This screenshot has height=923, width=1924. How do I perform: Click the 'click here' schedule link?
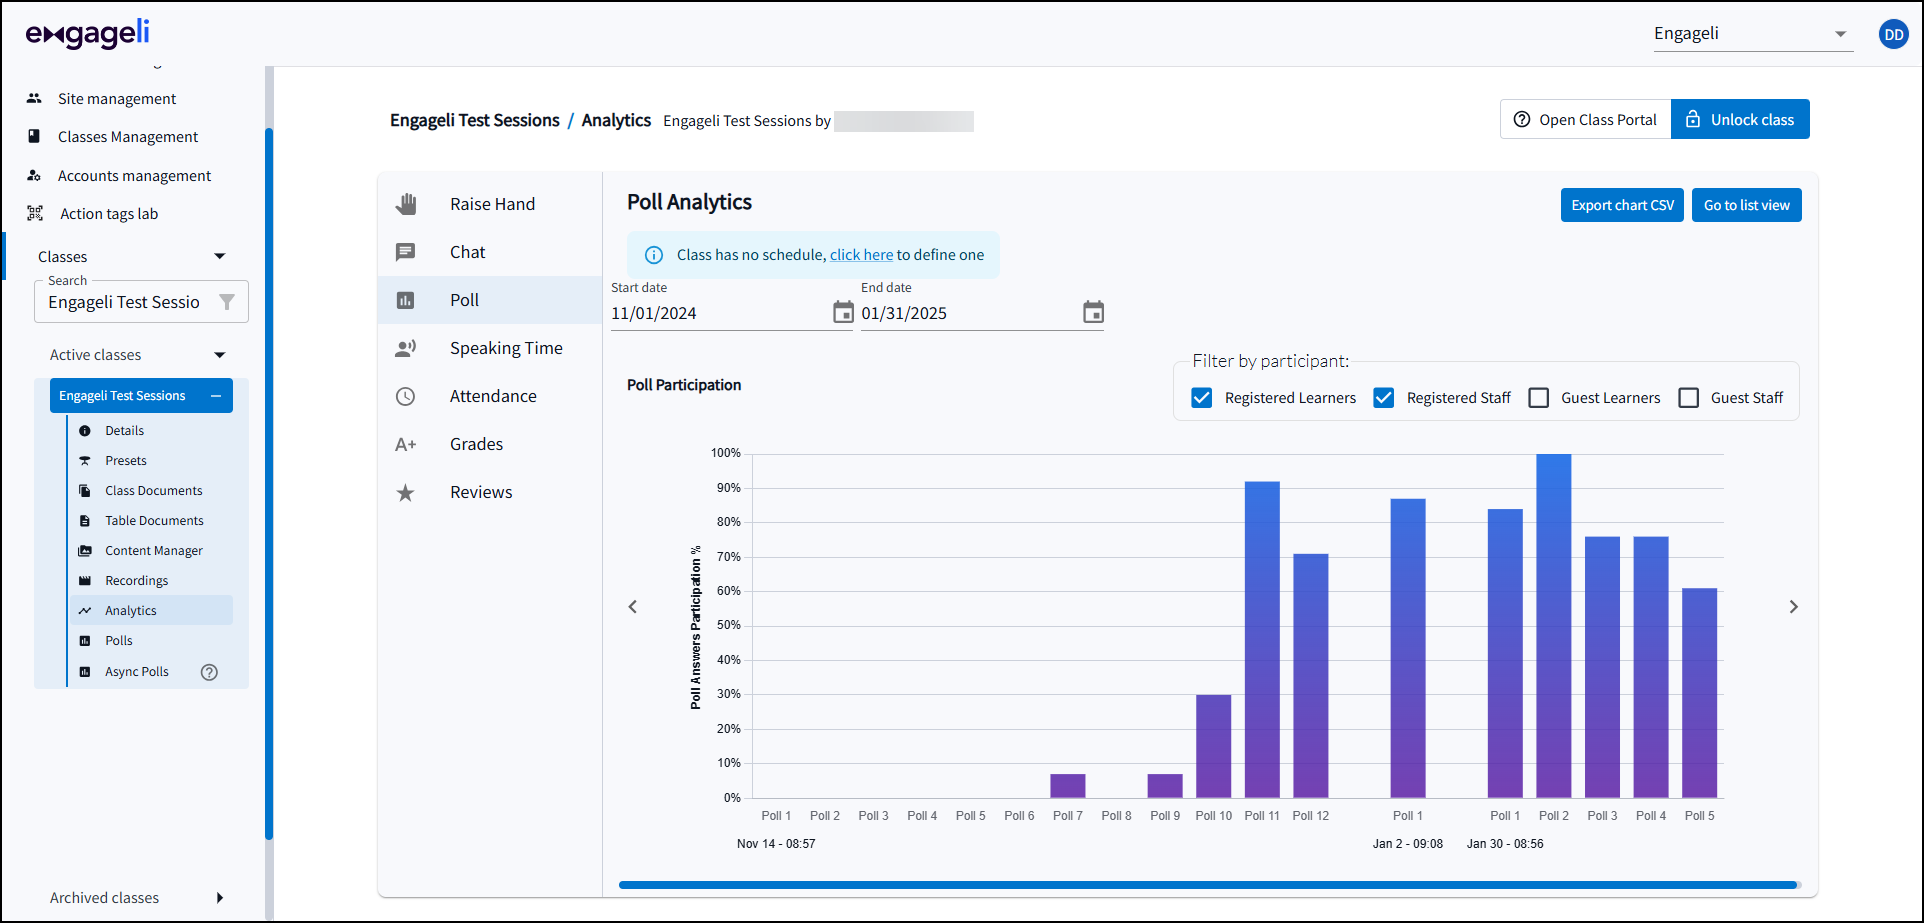(x=861, y=255)
